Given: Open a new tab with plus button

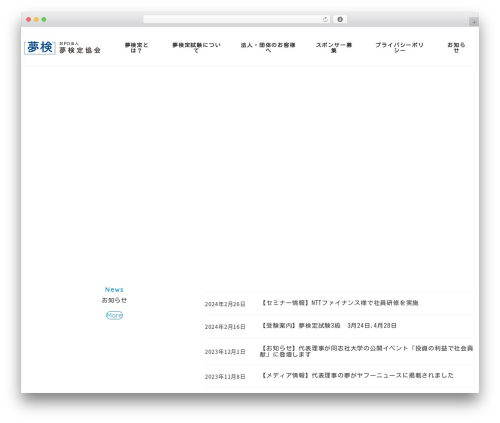Looking at the screenshot, I should point(474,22).
